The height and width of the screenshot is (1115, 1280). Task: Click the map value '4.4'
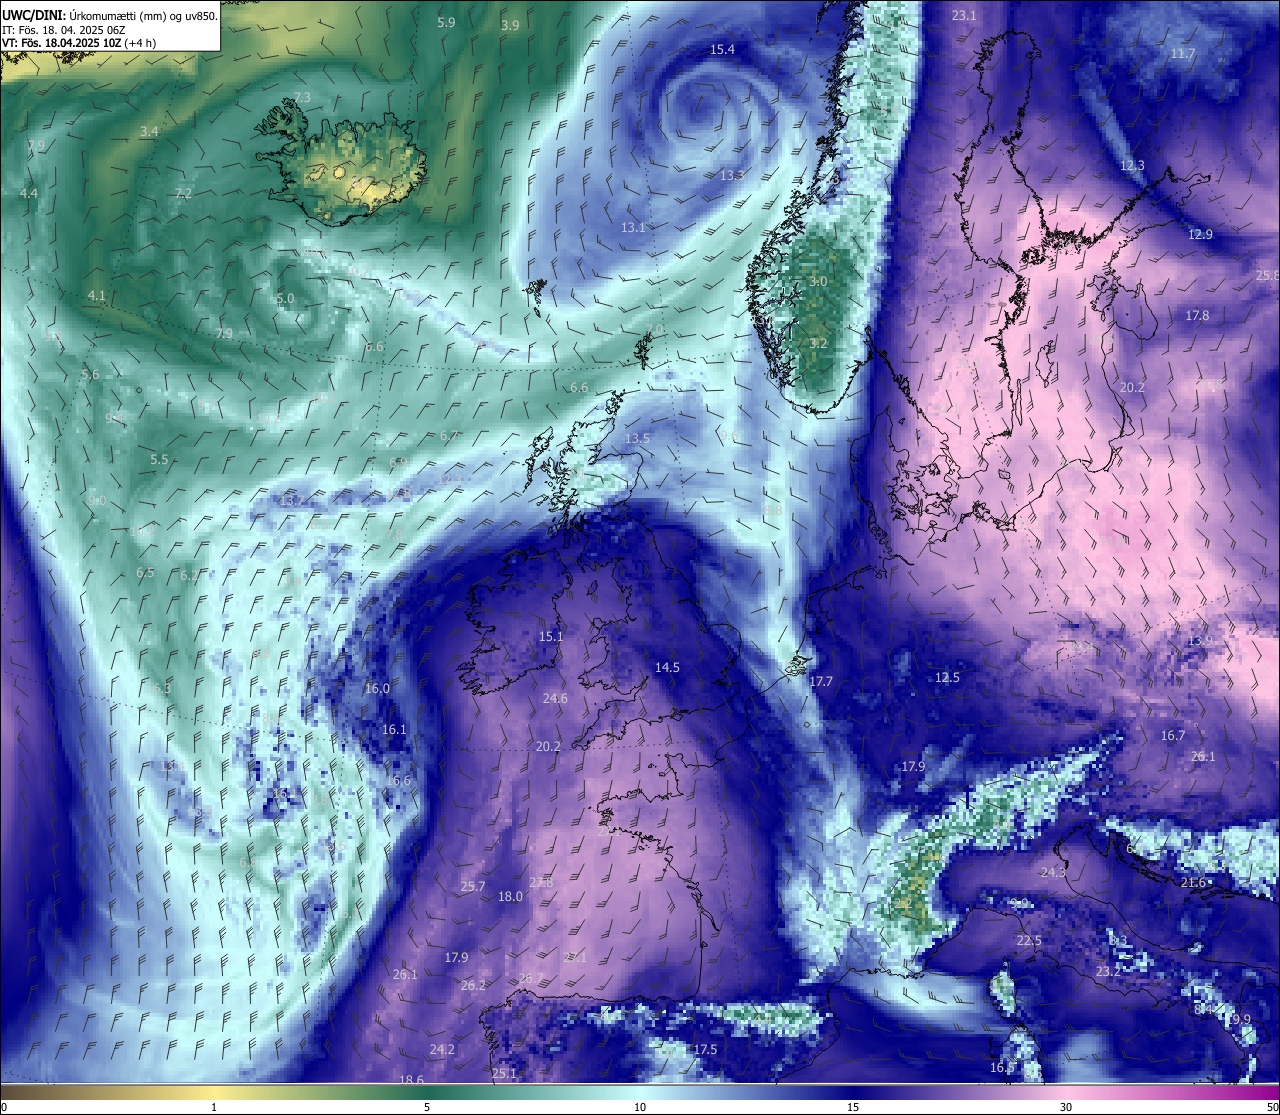point(29,193)
